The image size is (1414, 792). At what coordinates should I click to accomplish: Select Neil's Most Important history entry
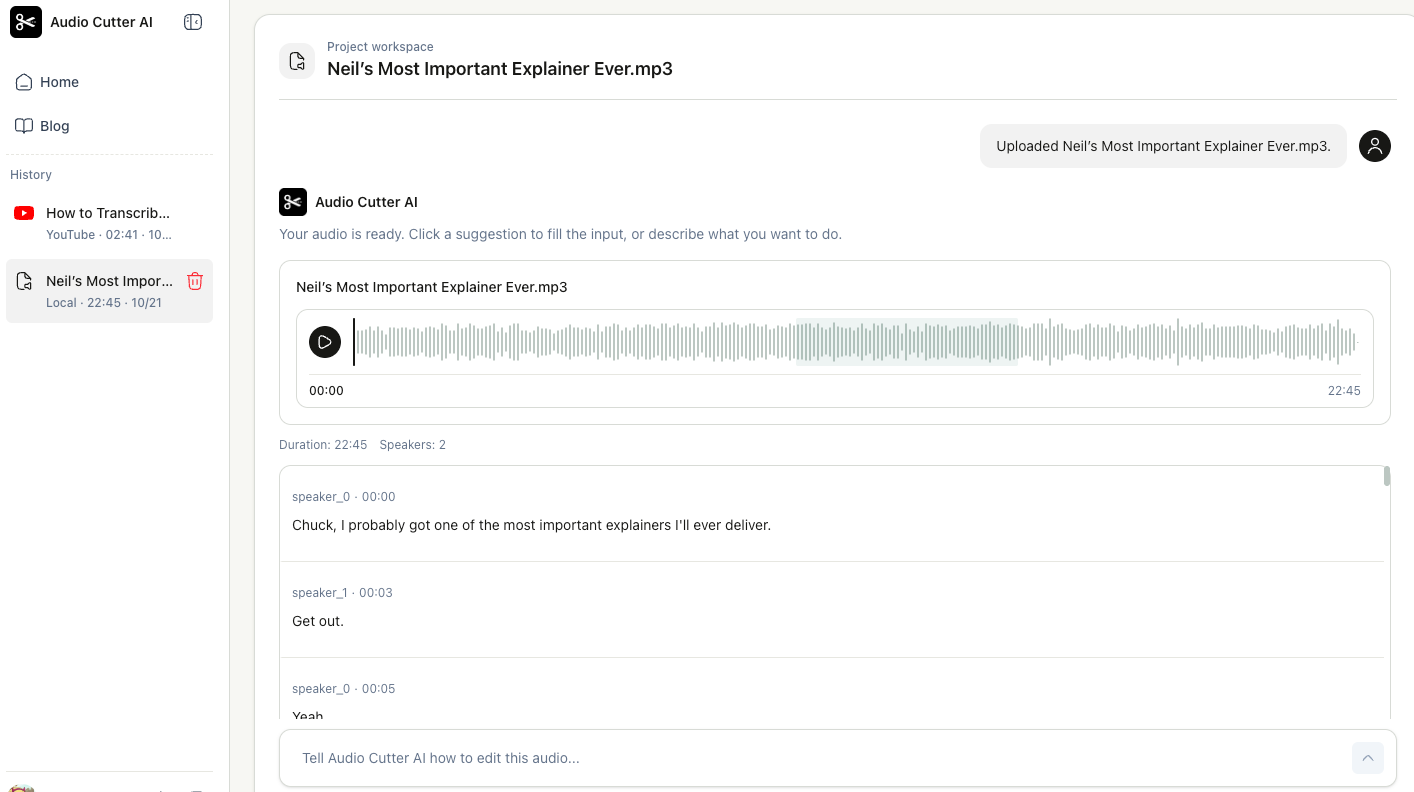point(109,291)
